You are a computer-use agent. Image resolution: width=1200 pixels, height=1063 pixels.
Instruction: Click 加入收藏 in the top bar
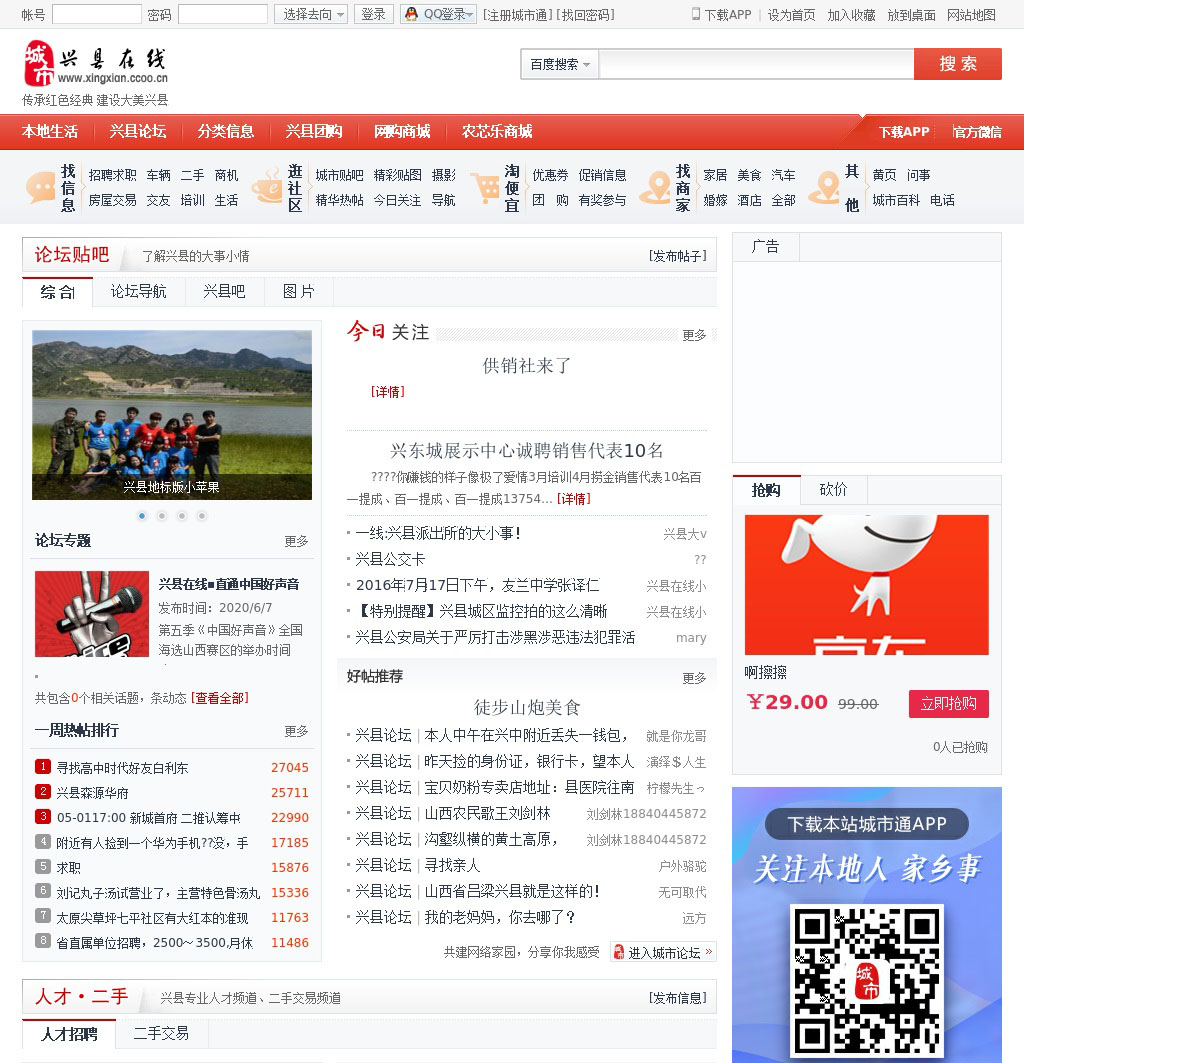click(851, 15)
